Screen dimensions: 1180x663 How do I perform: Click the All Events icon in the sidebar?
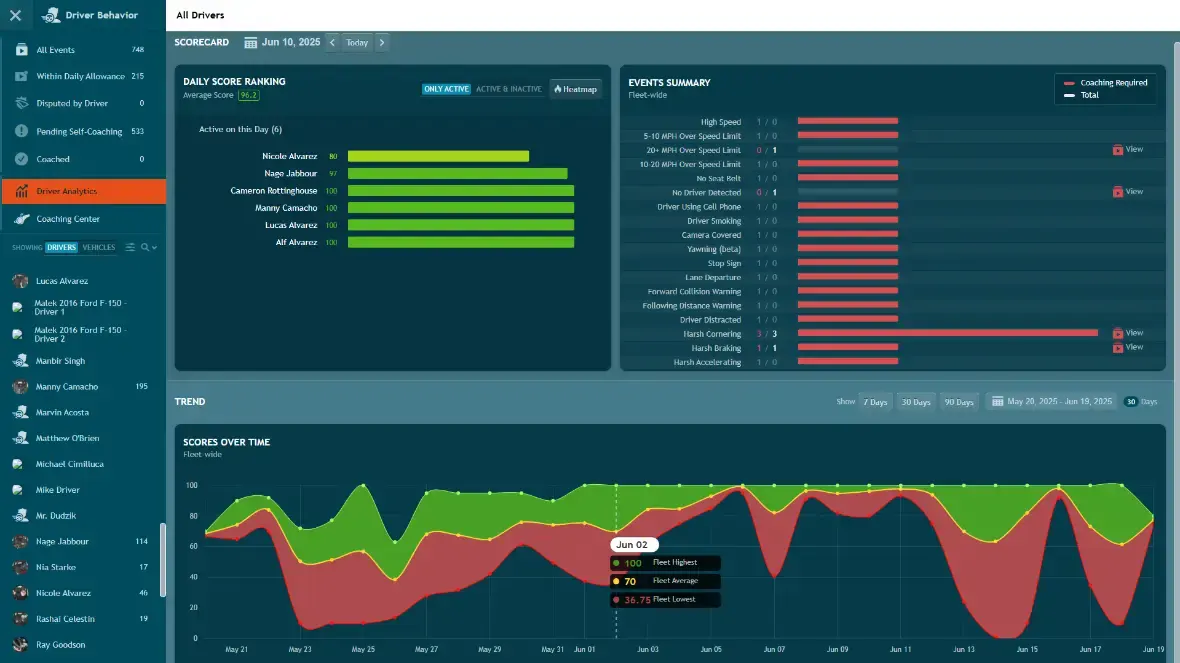(x=22, y=50)
